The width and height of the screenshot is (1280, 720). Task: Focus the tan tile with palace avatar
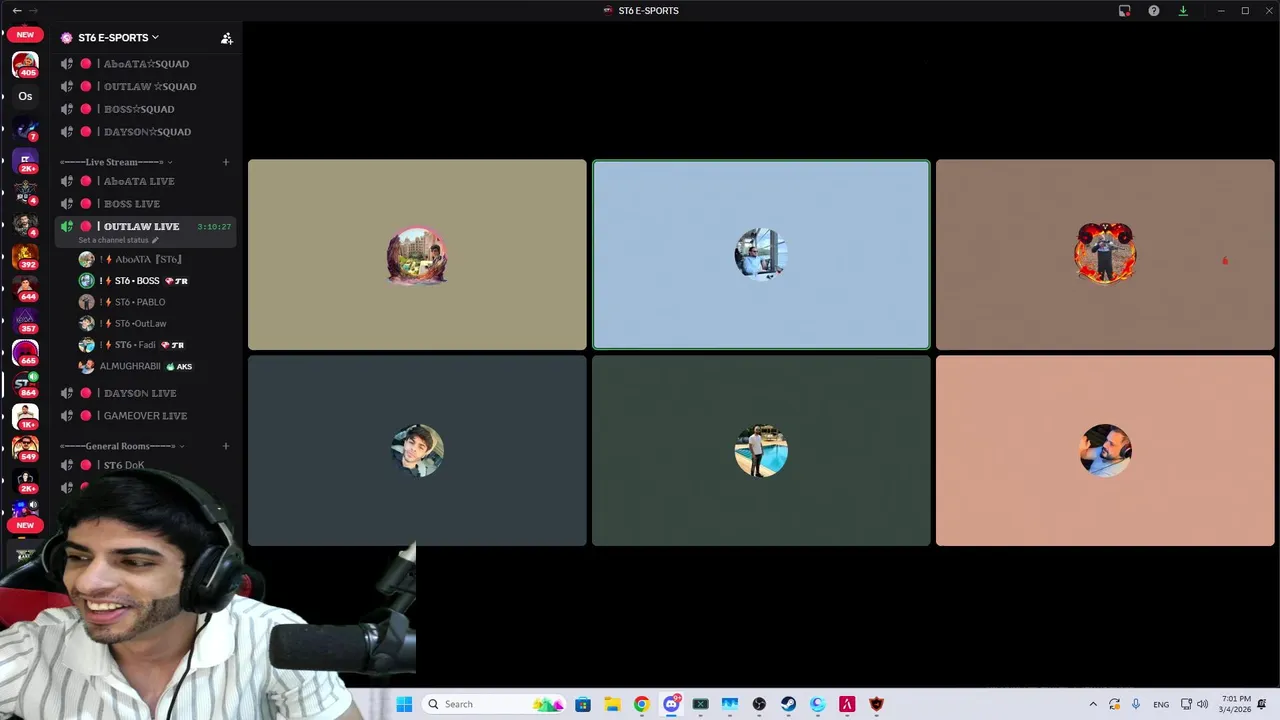click(x=417, y=255)
